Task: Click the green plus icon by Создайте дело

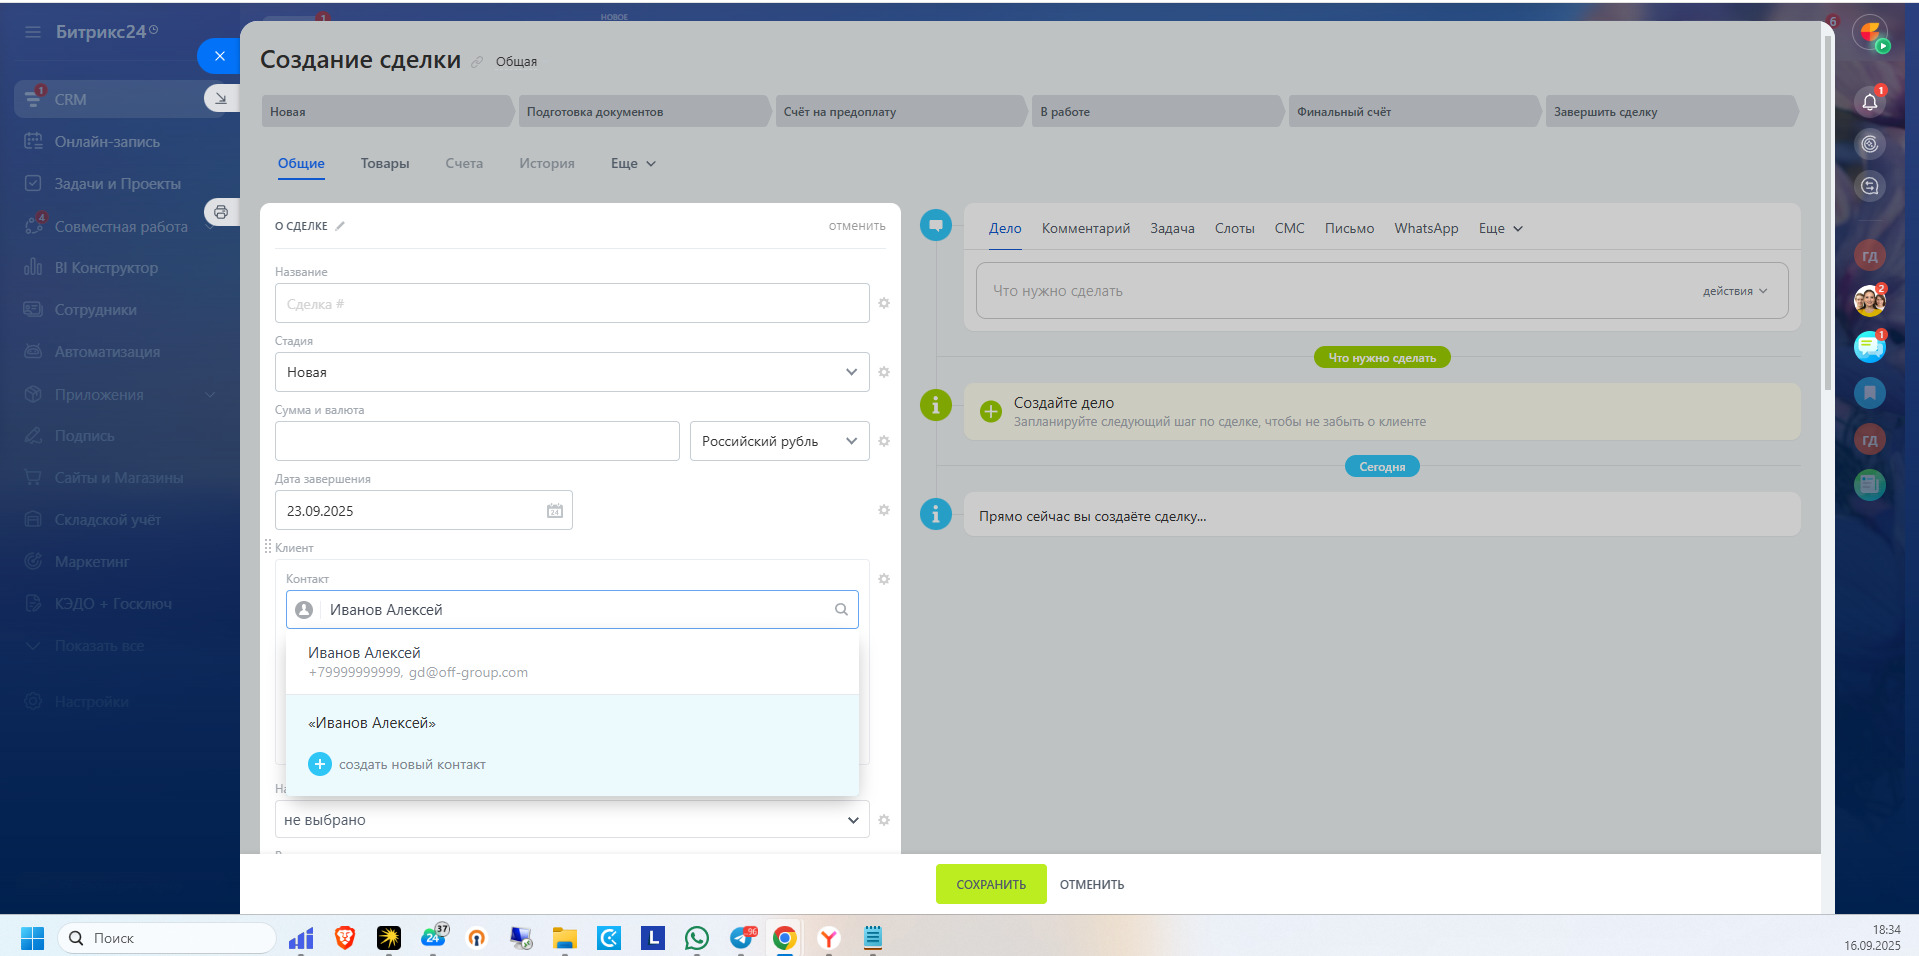Action: (990, 412)
